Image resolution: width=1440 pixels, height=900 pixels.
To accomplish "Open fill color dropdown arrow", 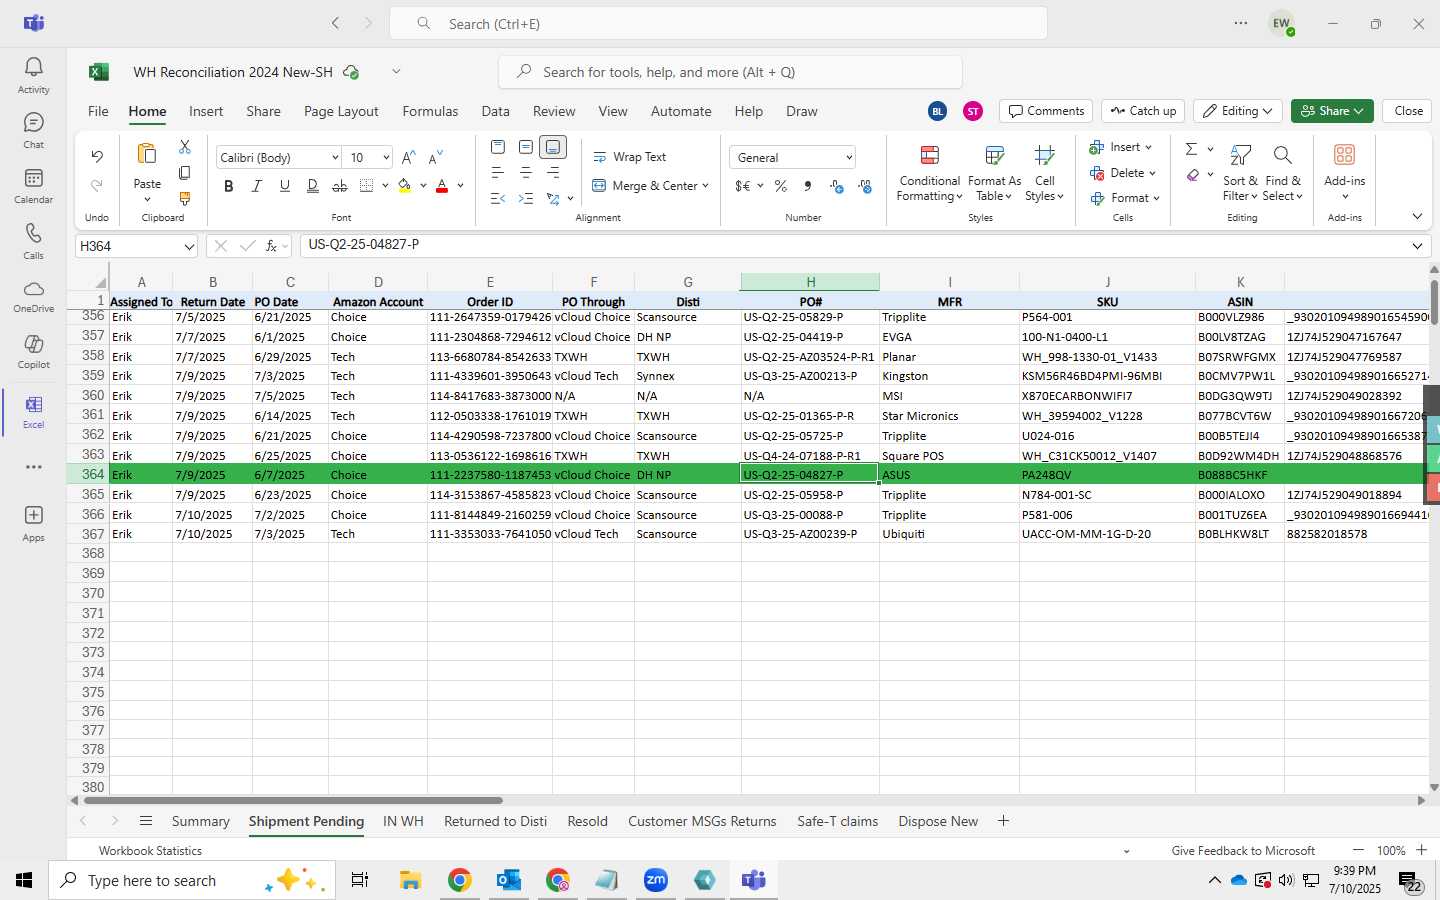I will [424, 186].
